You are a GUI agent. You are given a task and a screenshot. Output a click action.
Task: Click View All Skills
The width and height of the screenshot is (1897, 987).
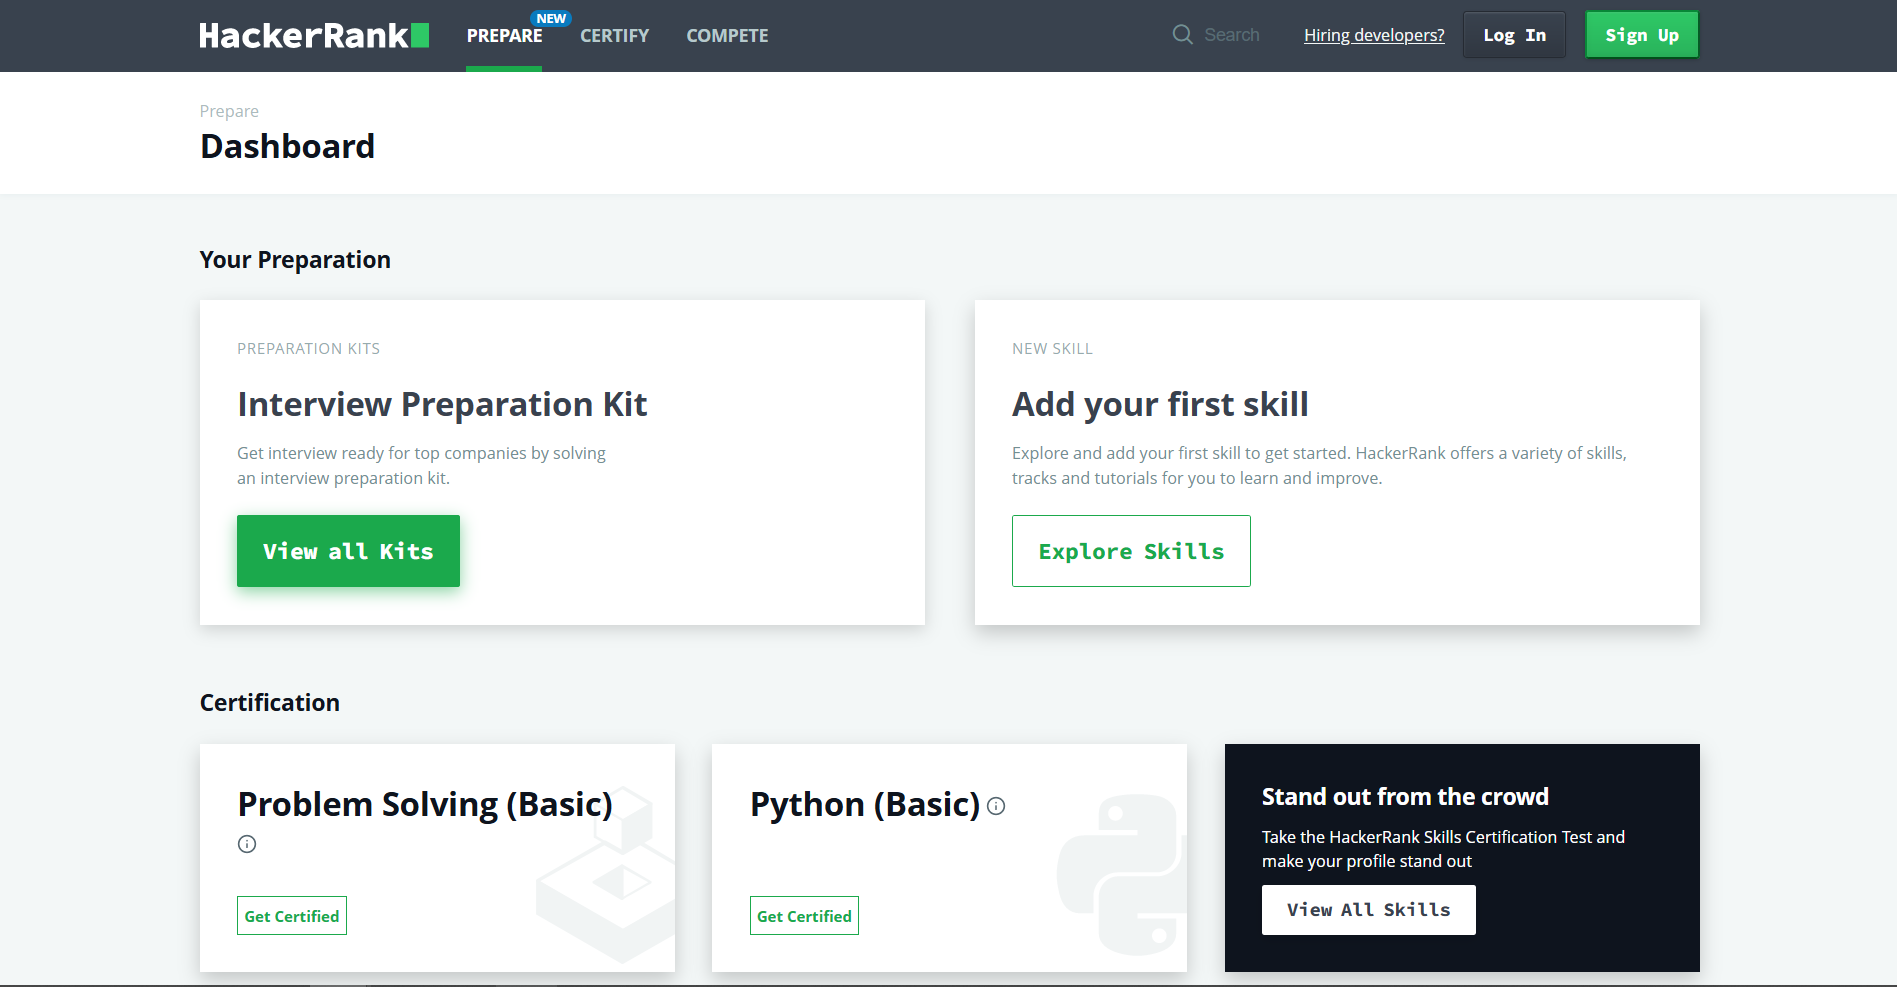pos(1368,909)
